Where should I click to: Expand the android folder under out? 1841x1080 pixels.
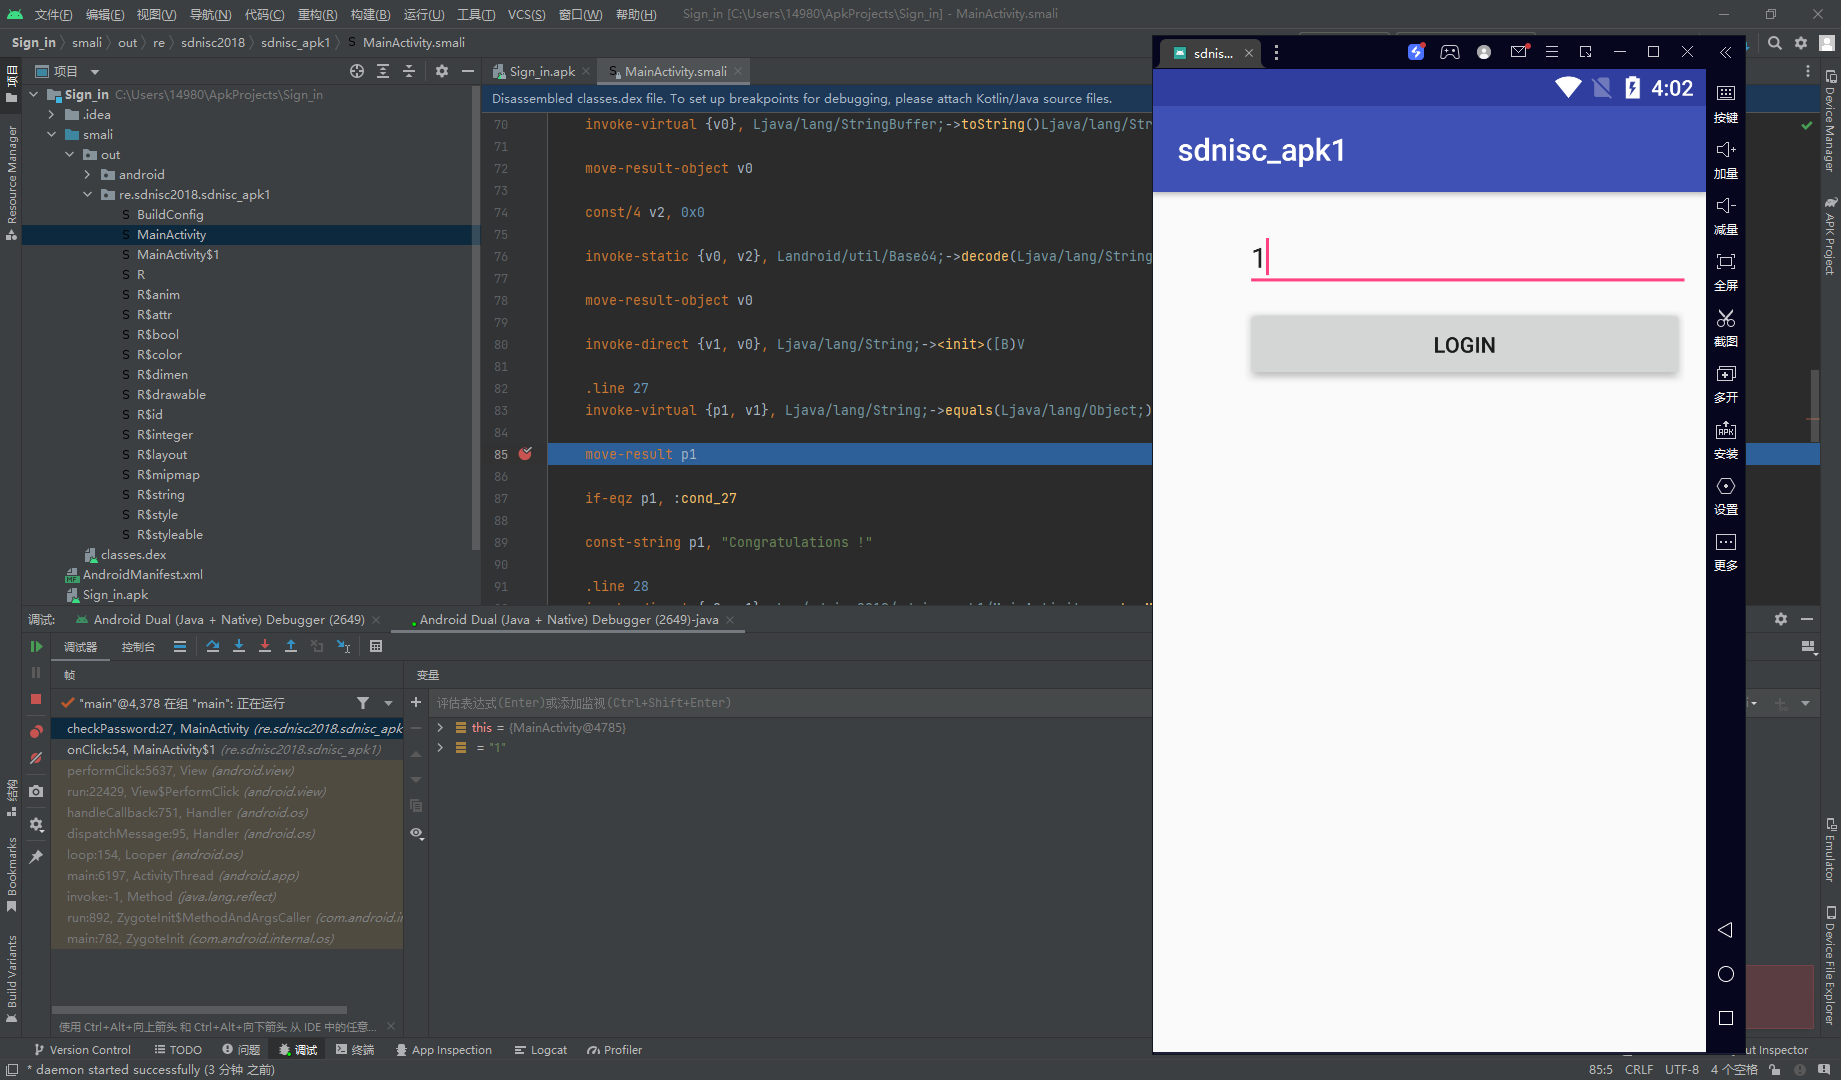[x=88, y=174]
